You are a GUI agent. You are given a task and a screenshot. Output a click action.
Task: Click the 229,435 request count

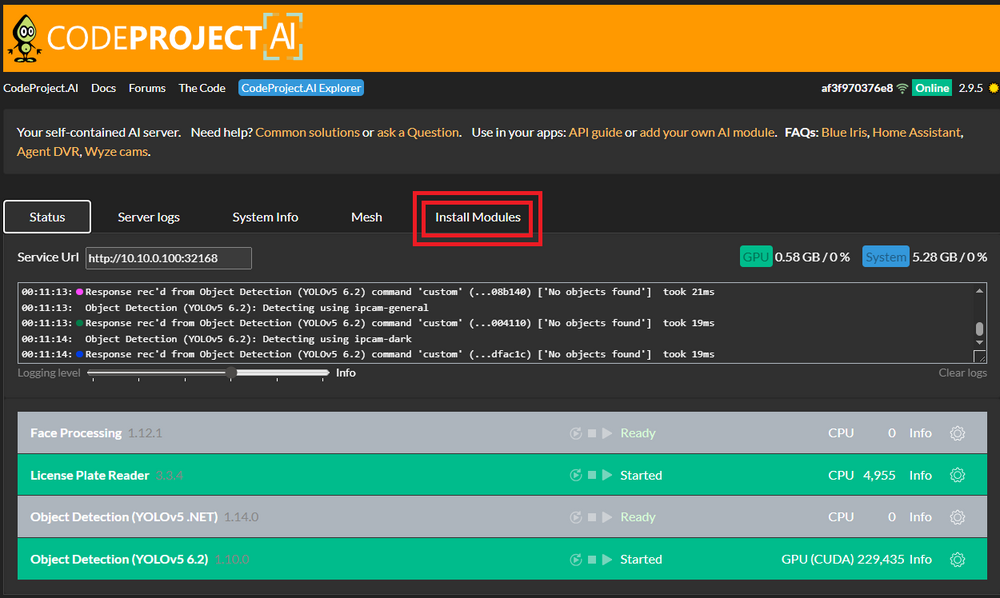(881, 560)
